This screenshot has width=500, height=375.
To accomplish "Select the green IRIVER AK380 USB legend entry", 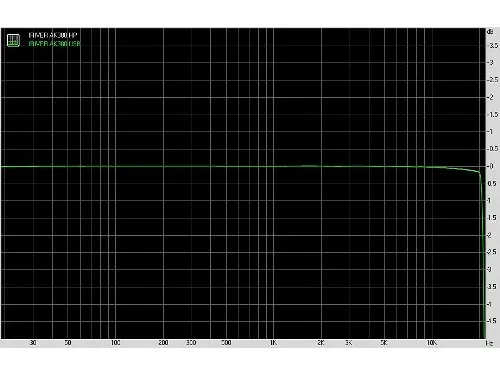I will point(54,44).
